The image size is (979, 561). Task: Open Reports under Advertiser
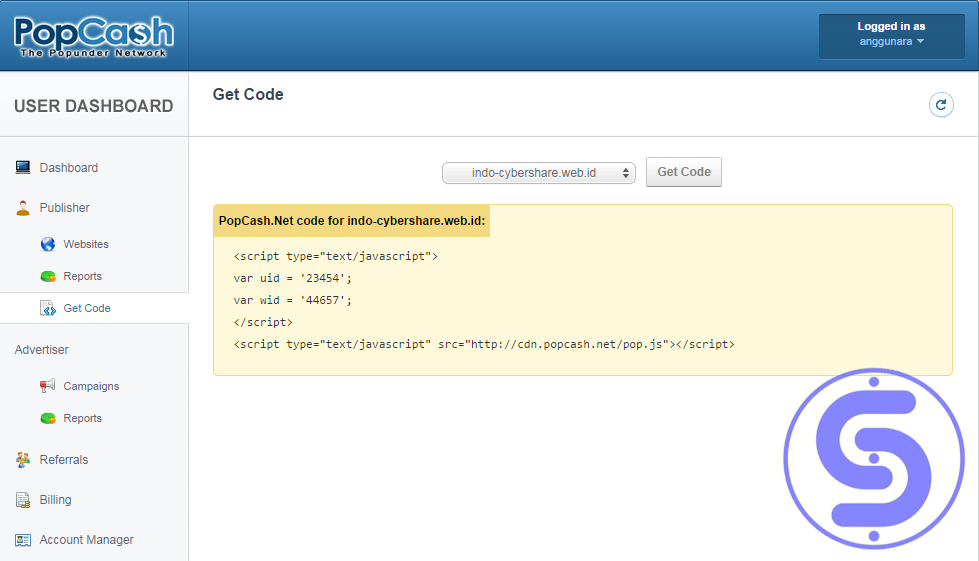pos(82,418)
